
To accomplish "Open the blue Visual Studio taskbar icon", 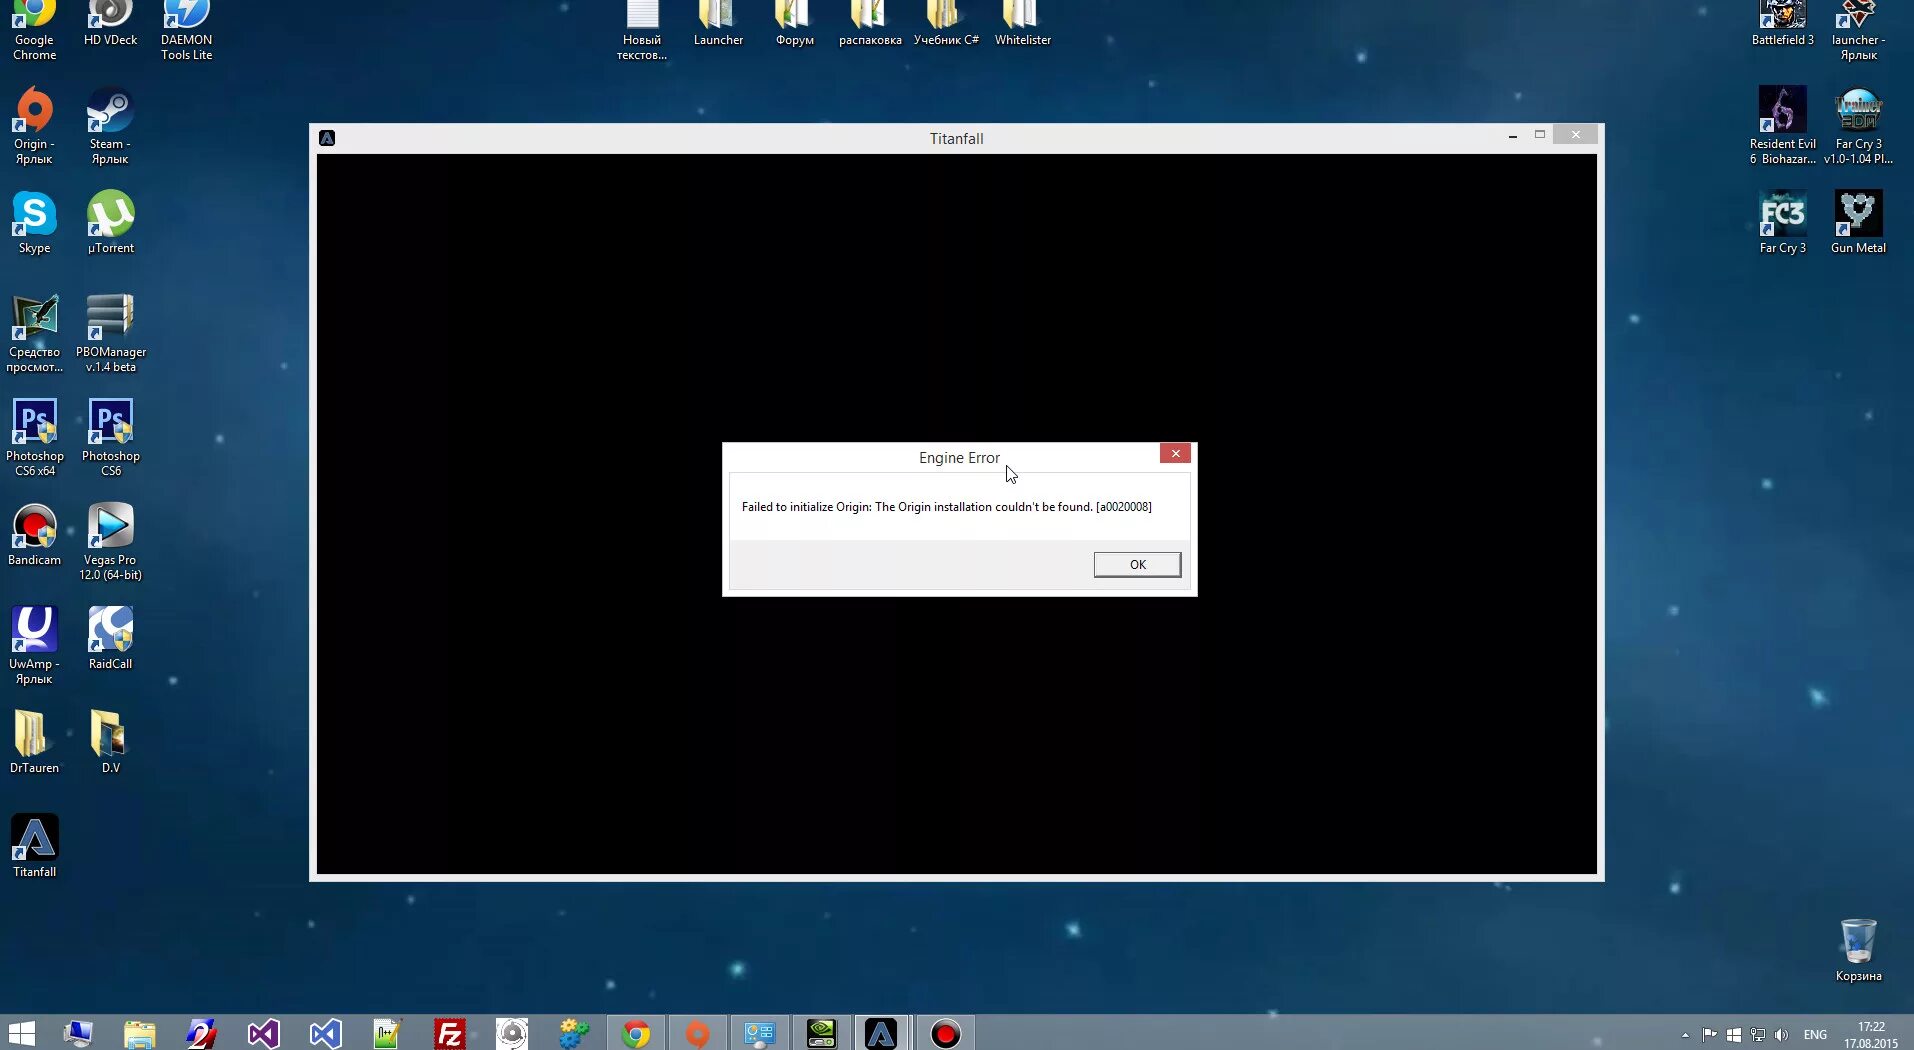I will [326, 1033].
